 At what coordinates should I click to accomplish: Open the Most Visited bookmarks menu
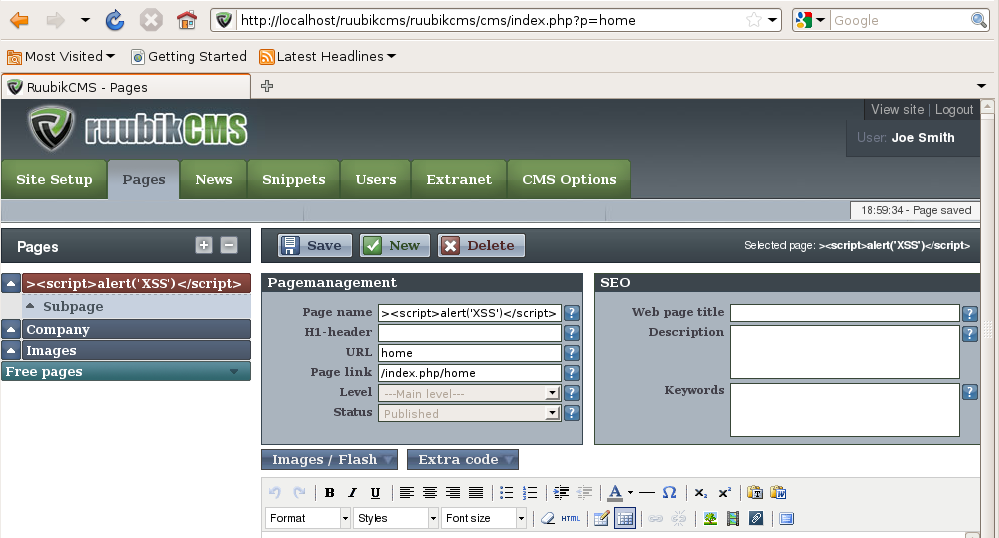coord(61,57)
